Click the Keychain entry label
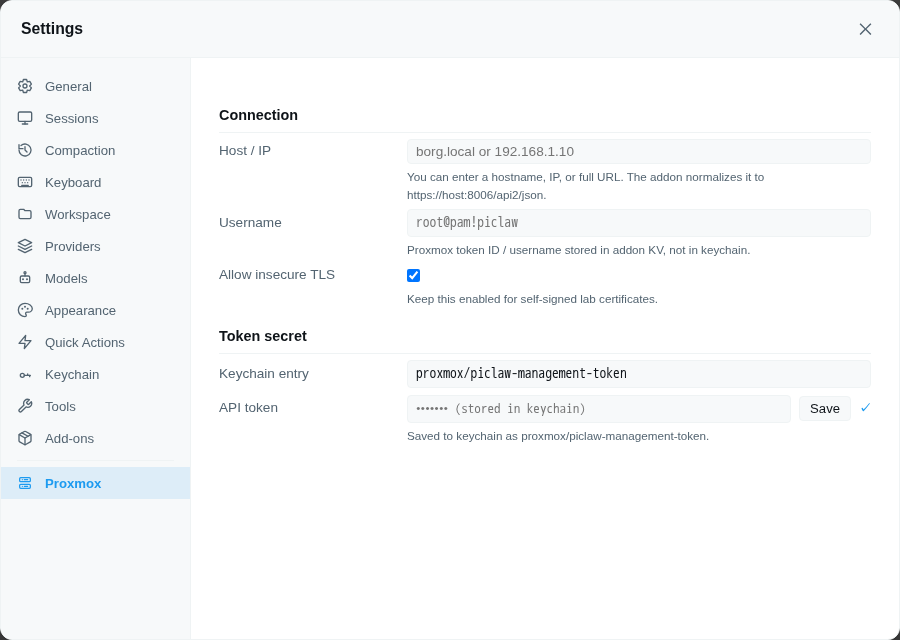Screen dimensions: 900x640 (x=263, y=373)
